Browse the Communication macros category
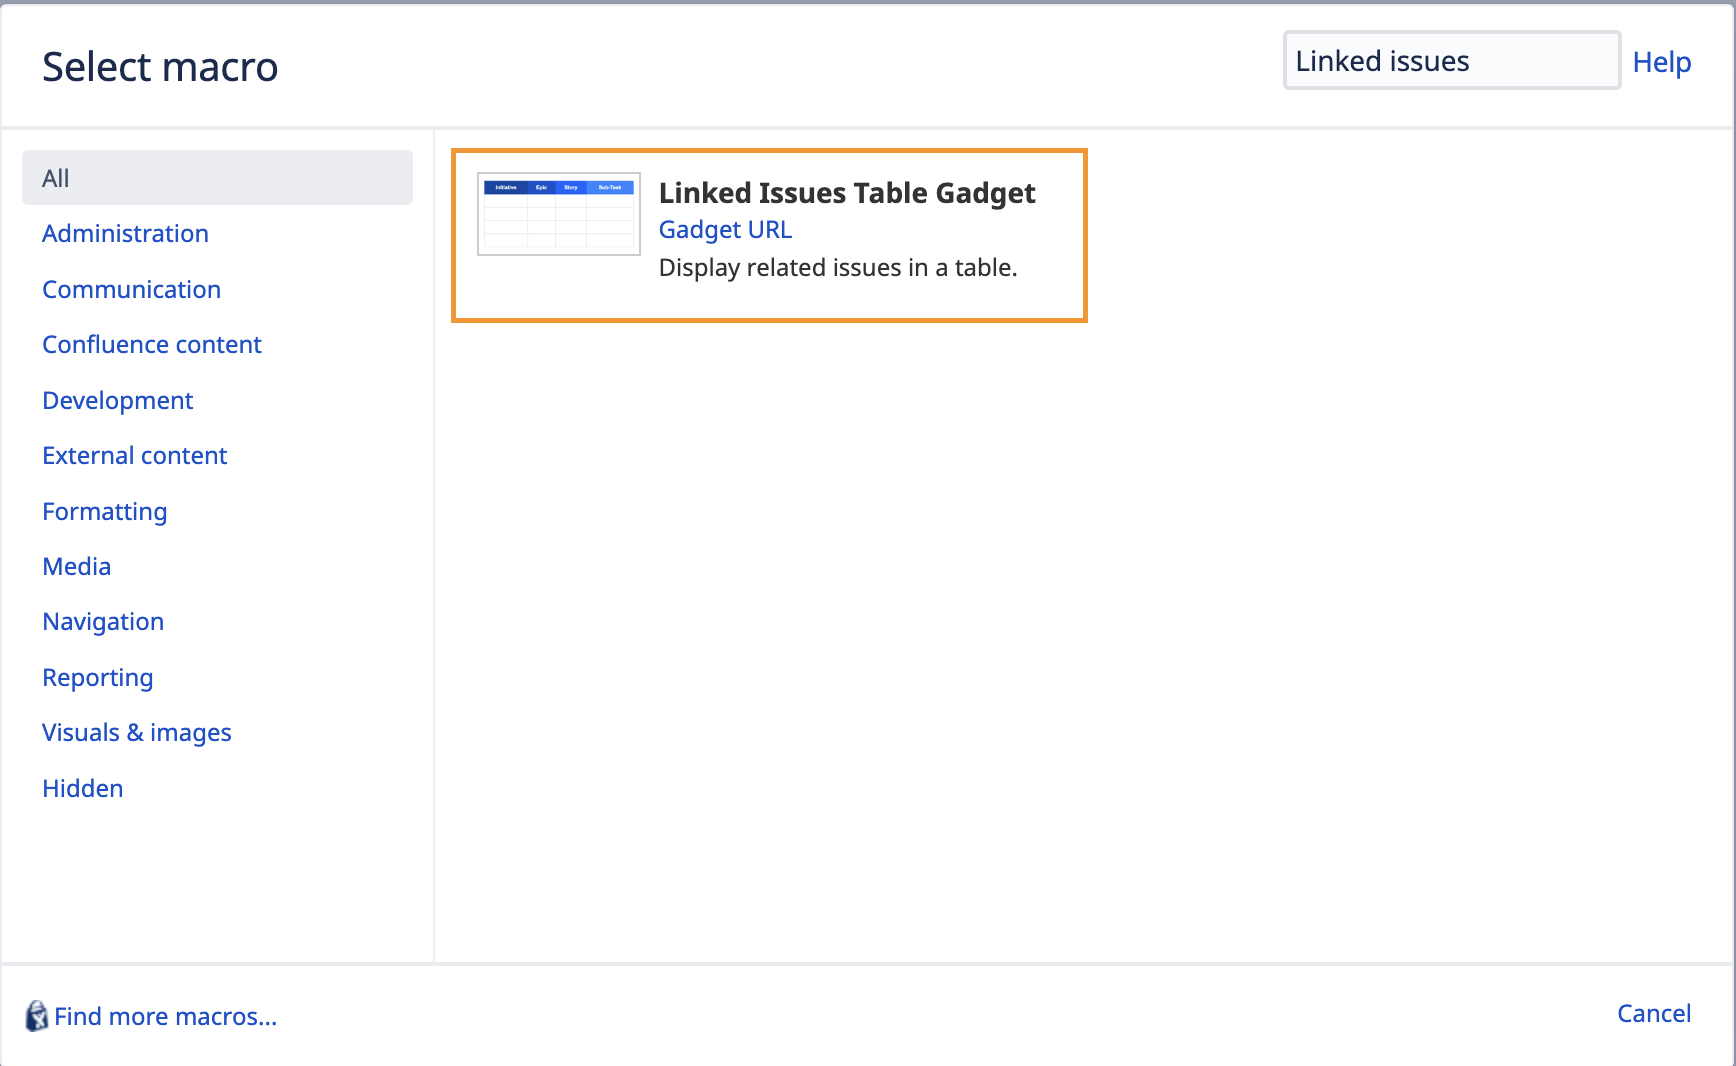 (x=131, y=289)
